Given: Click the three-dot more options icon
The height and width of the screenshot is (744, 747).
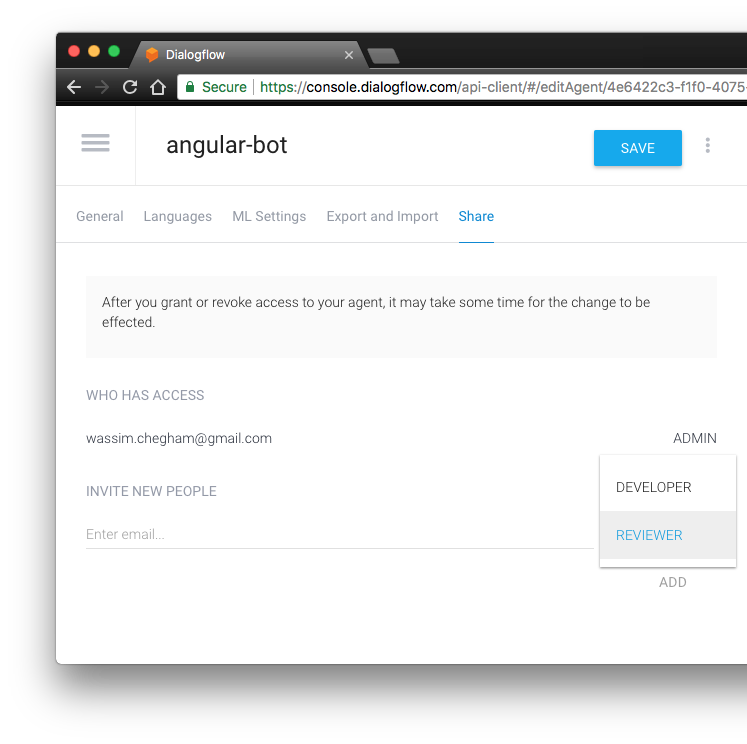Looking at the screenshot, I should tap(707, 145).
